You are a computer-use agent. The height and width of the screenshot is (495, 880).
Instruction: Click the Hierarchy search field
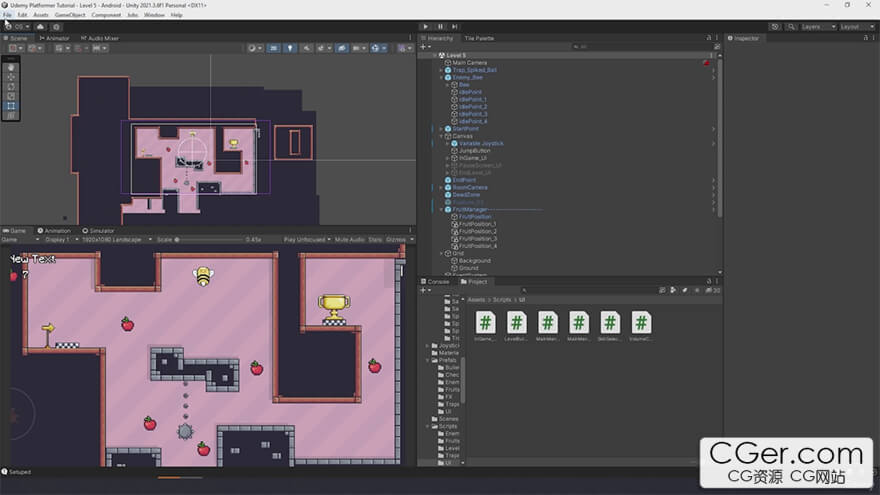640,47
